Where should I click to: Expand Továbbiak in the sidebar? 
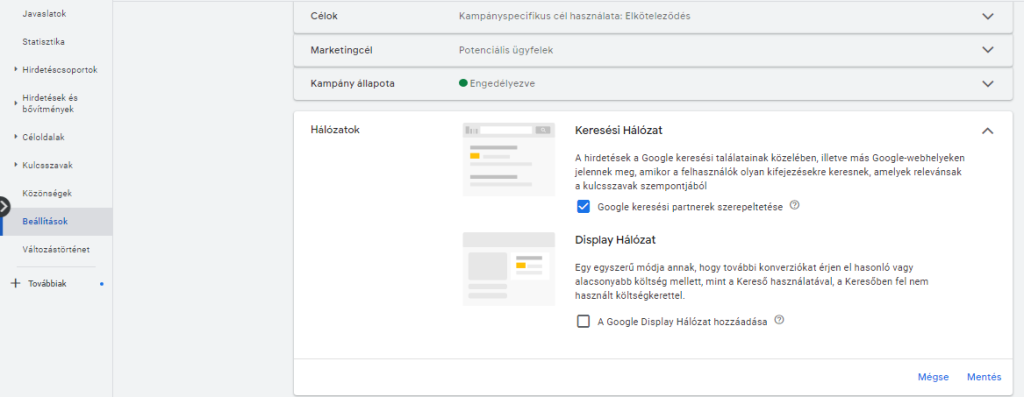[47, 284]
